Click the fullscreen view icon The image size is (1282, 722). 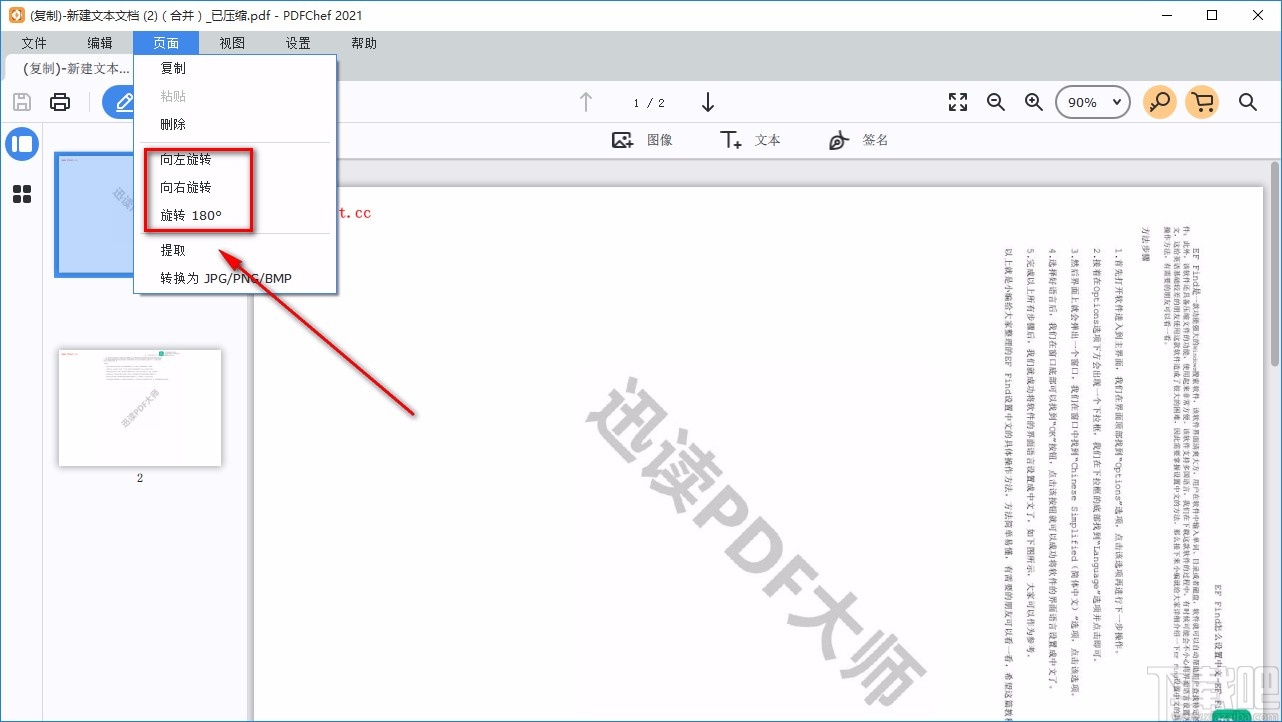tap(957, 101)
